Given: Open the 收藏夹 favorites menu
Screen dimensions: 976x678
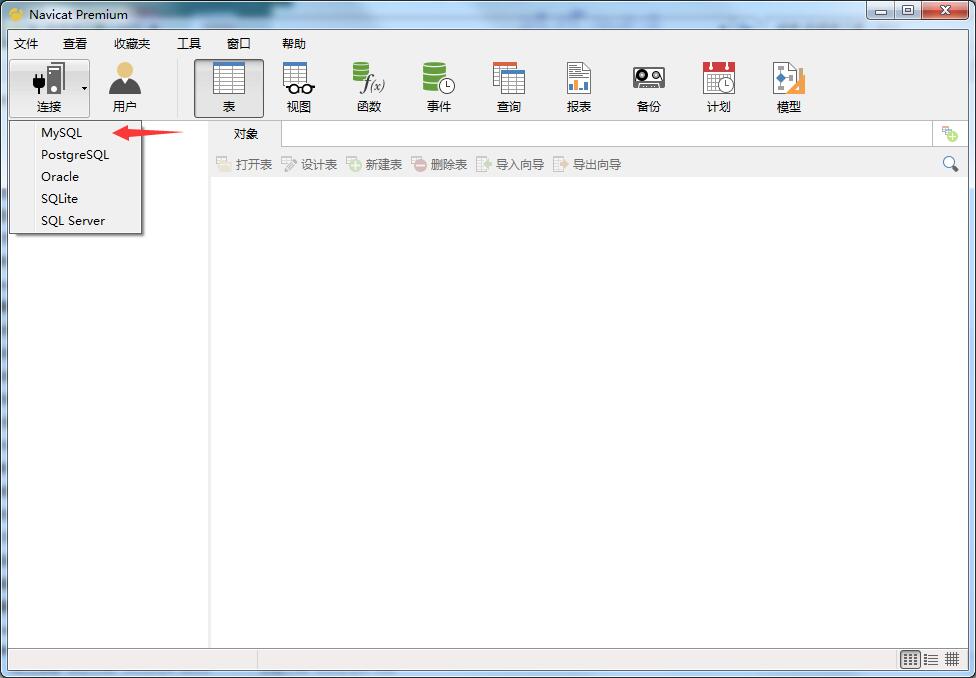Looking at the screenshot, I should tap(132, 44).
